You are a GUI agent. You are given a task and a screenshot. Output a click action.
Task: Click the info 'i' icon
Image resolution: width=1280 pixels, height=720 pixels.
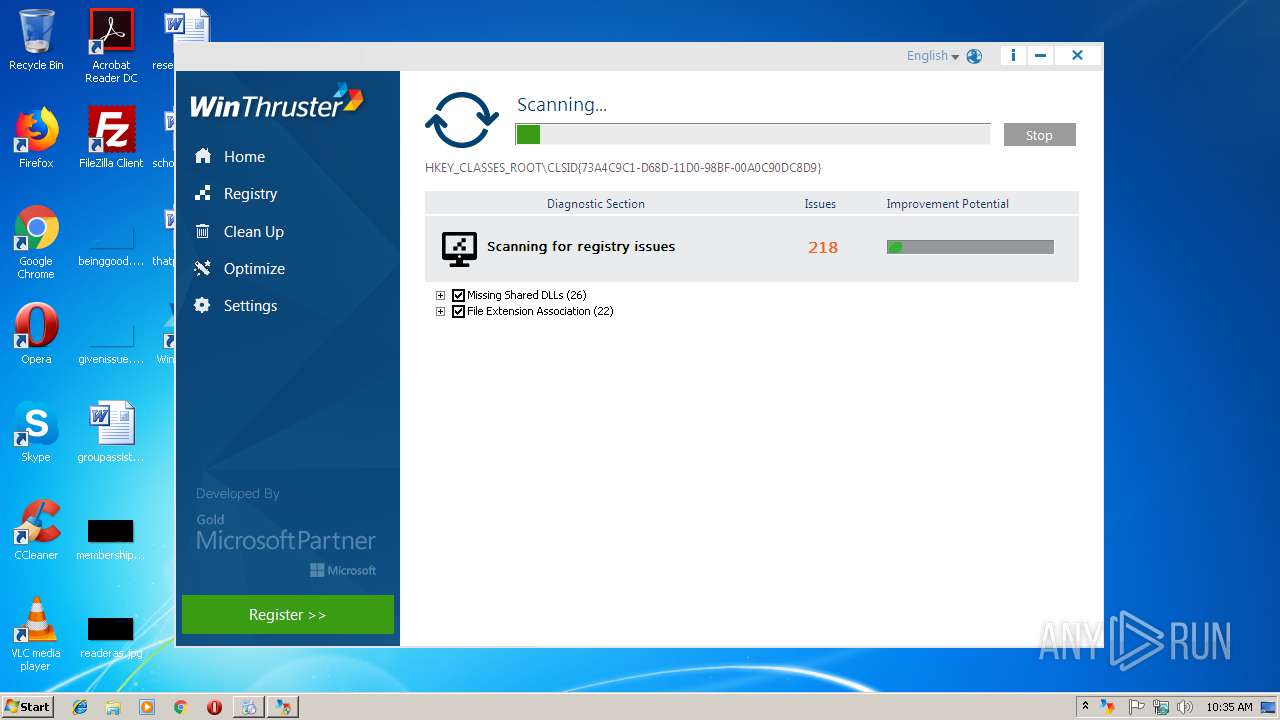coord(1013,56)
